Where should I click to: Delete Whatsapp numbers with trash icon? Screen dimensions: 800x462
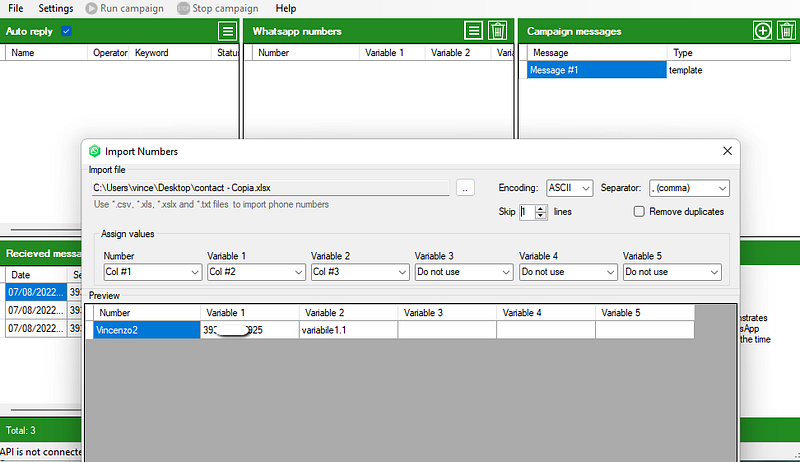[x=497, y=31]
